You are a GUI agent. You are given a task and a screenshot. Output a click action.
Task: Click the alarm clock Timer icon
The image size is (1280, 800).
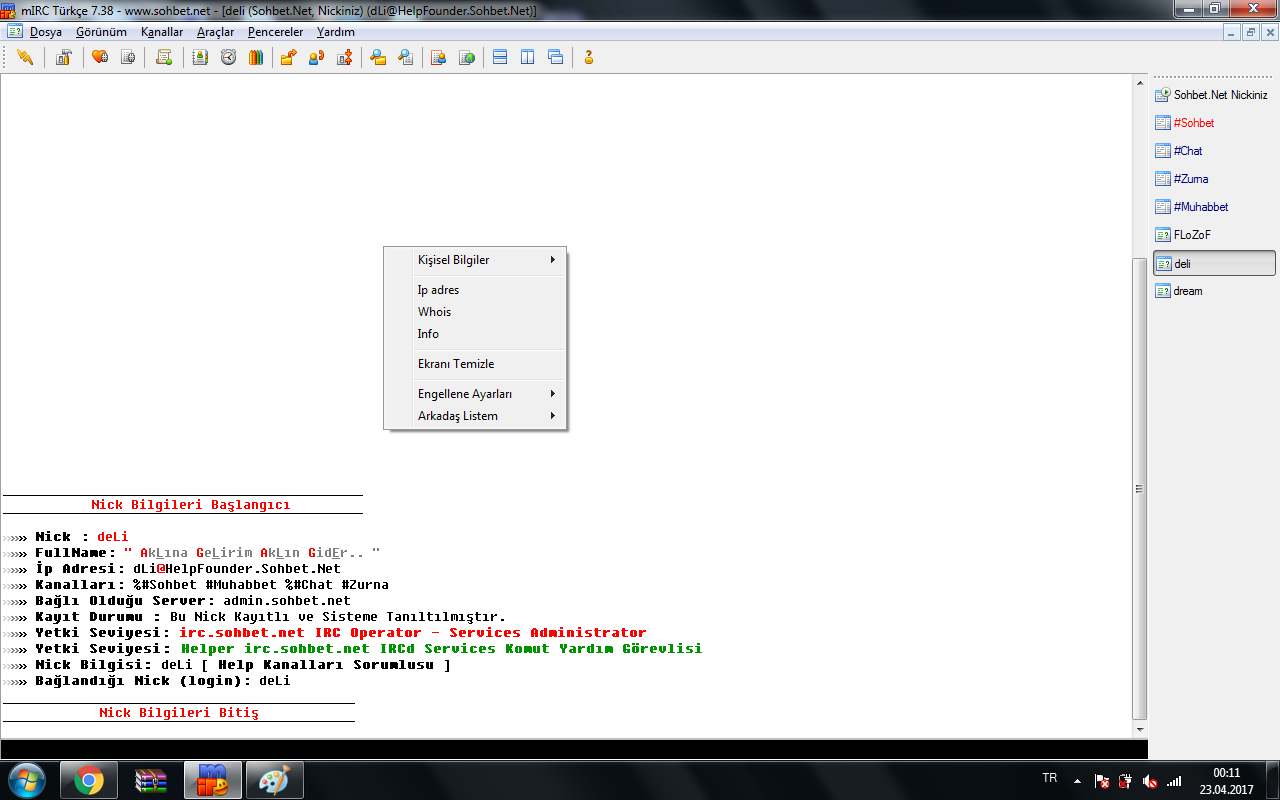coord(228,57)
